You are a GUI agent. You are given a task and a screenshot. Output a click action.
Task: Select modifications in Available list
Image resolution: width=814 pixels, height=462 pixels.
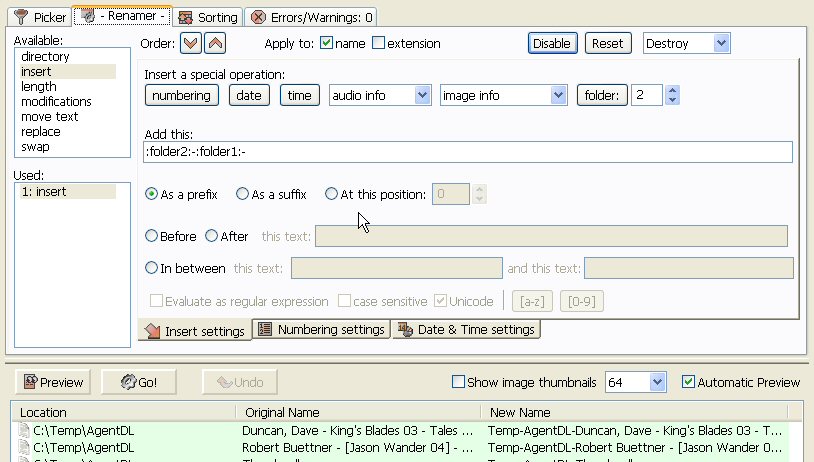(67, 101)
